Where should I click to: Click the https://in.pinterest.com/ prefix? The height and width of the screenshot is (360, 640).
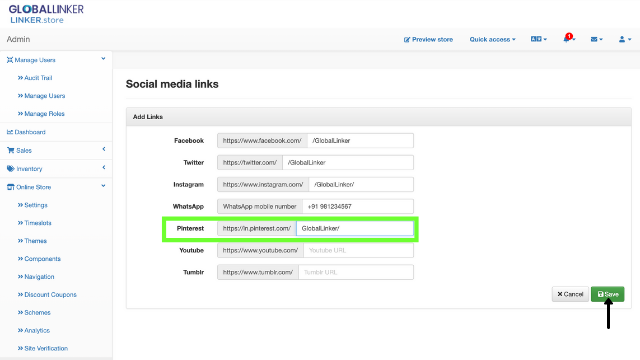257,229
